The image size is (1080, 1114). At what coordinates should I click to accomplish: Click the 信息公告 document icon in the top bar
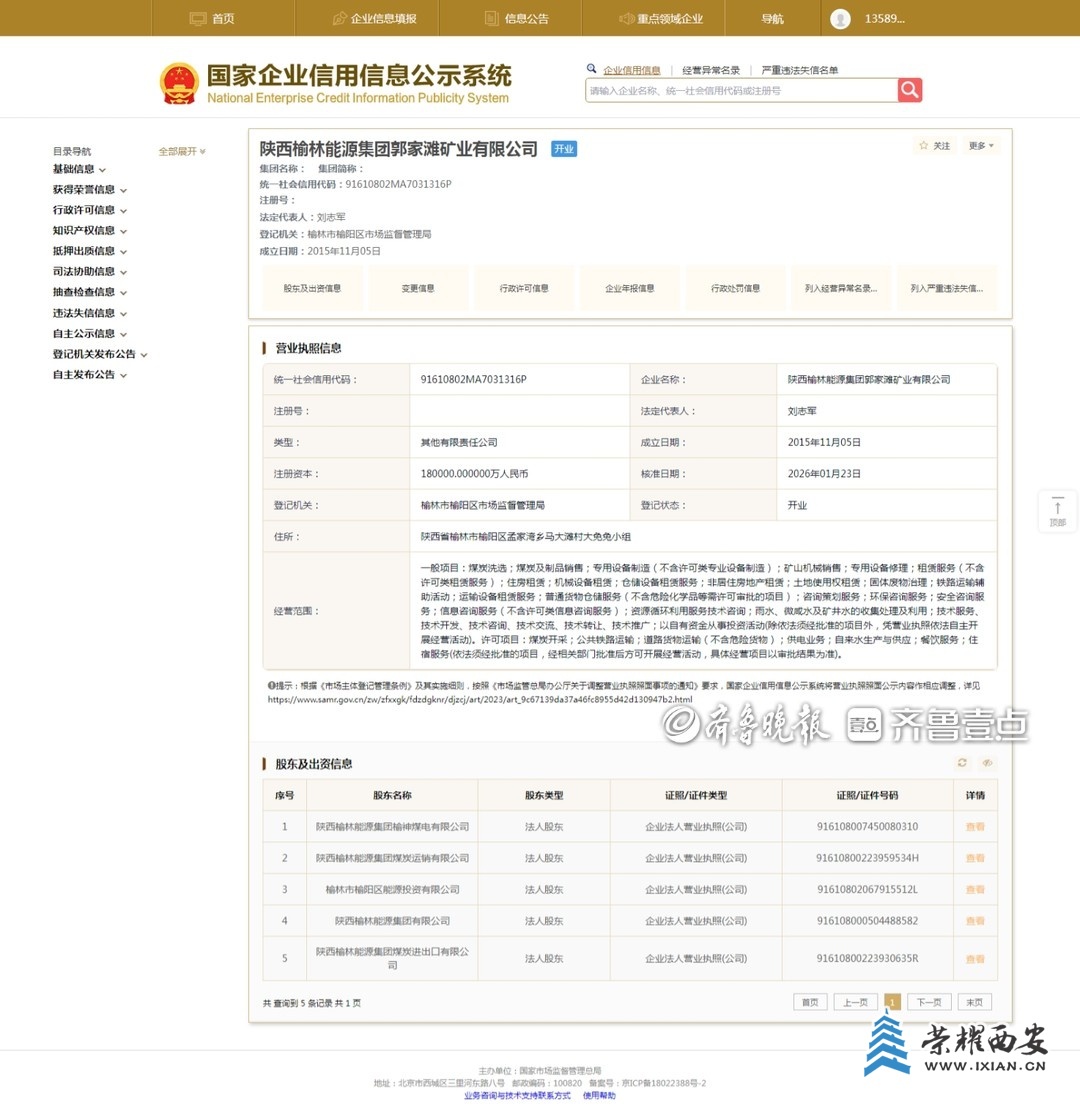[491, 18]
